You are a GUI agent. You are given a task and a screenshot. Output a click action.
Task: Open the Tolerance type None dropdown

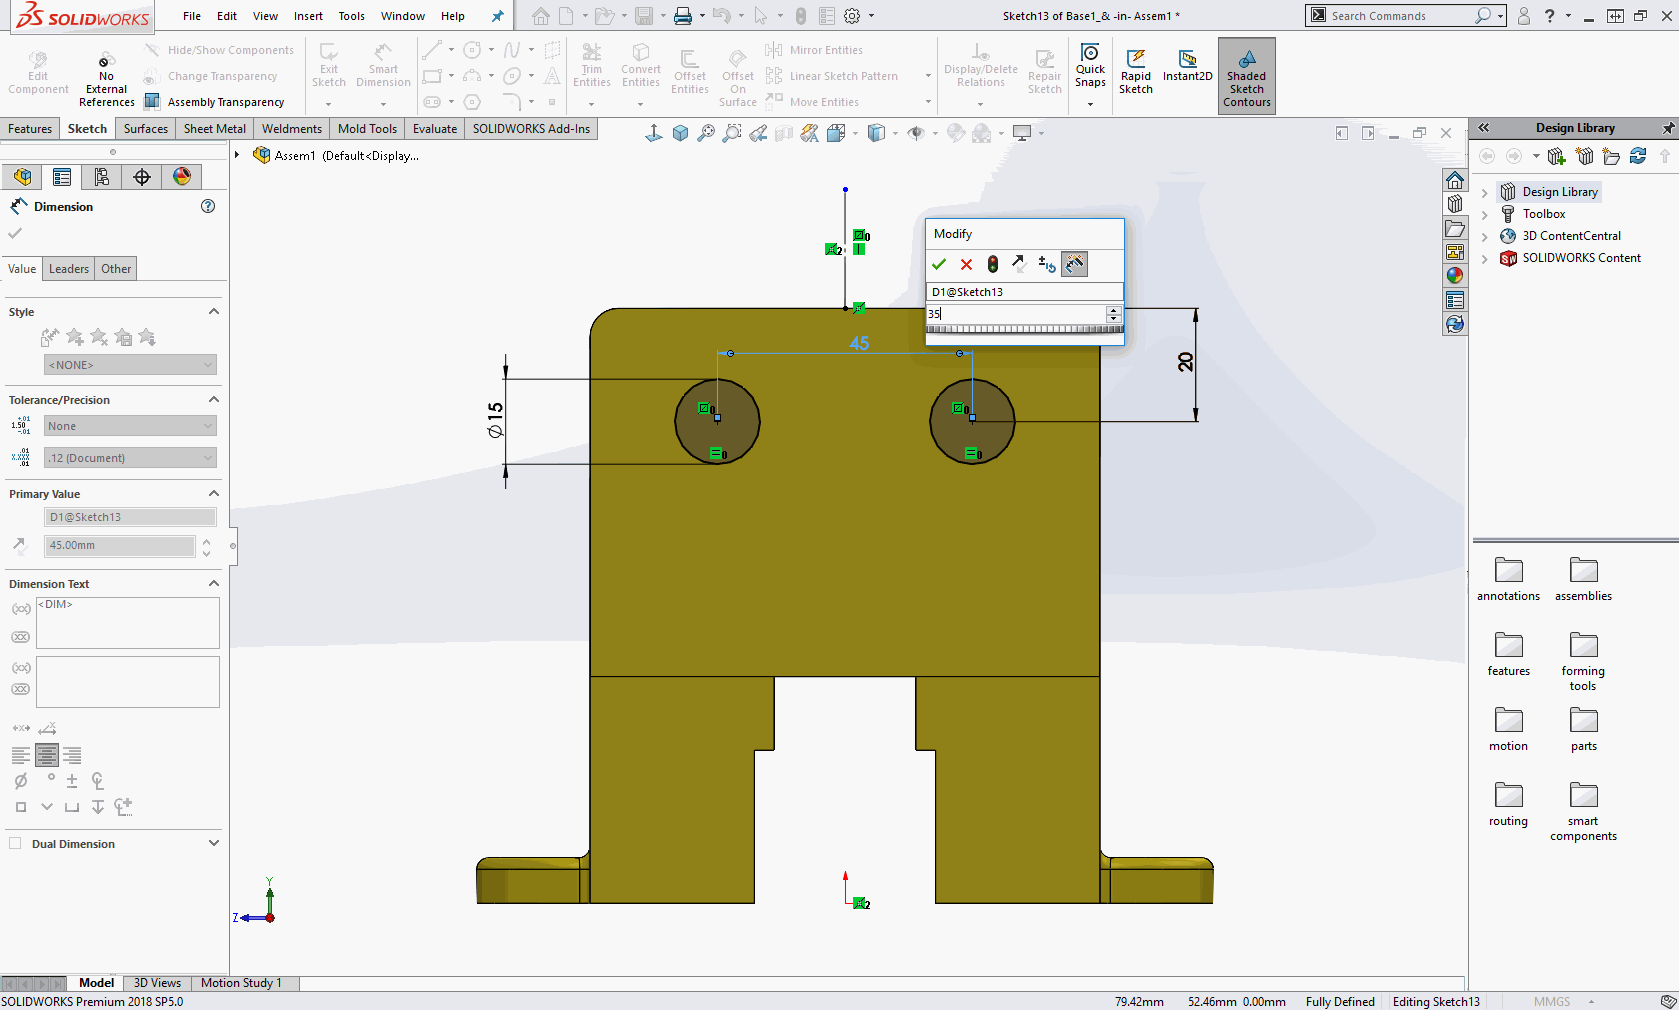click(x=130, y=426)
